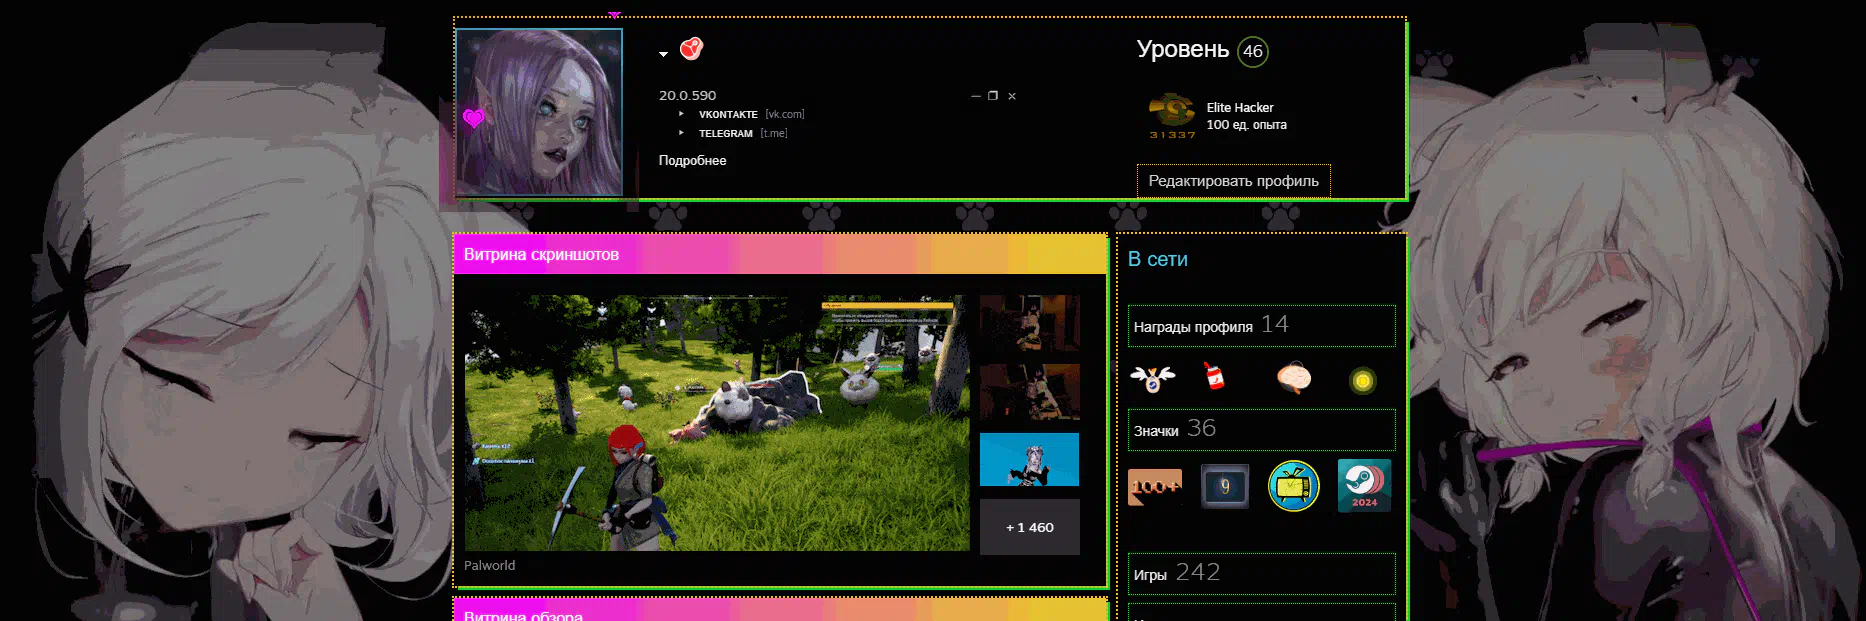Open the TELEGRAM link

pyautogui.click(x=725, y=133)
